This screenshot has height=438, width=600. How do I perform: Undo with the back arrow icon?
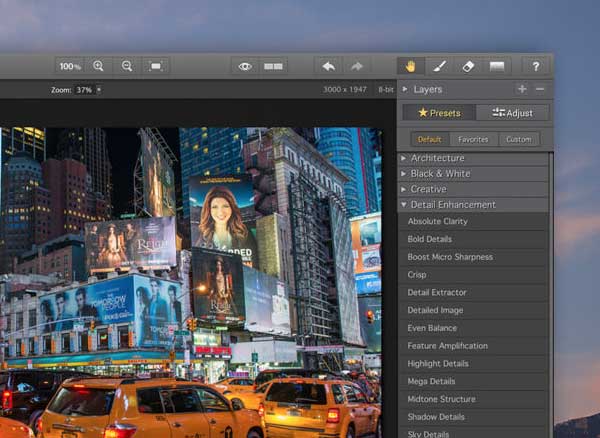328,67
